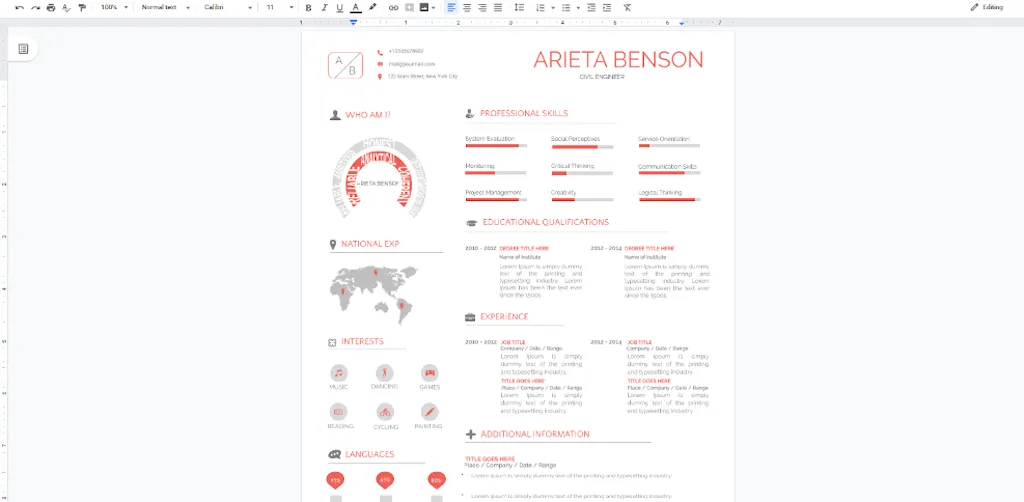Insert a link
This screenshot has height=502, width=1024.
[x=393, y=7]
